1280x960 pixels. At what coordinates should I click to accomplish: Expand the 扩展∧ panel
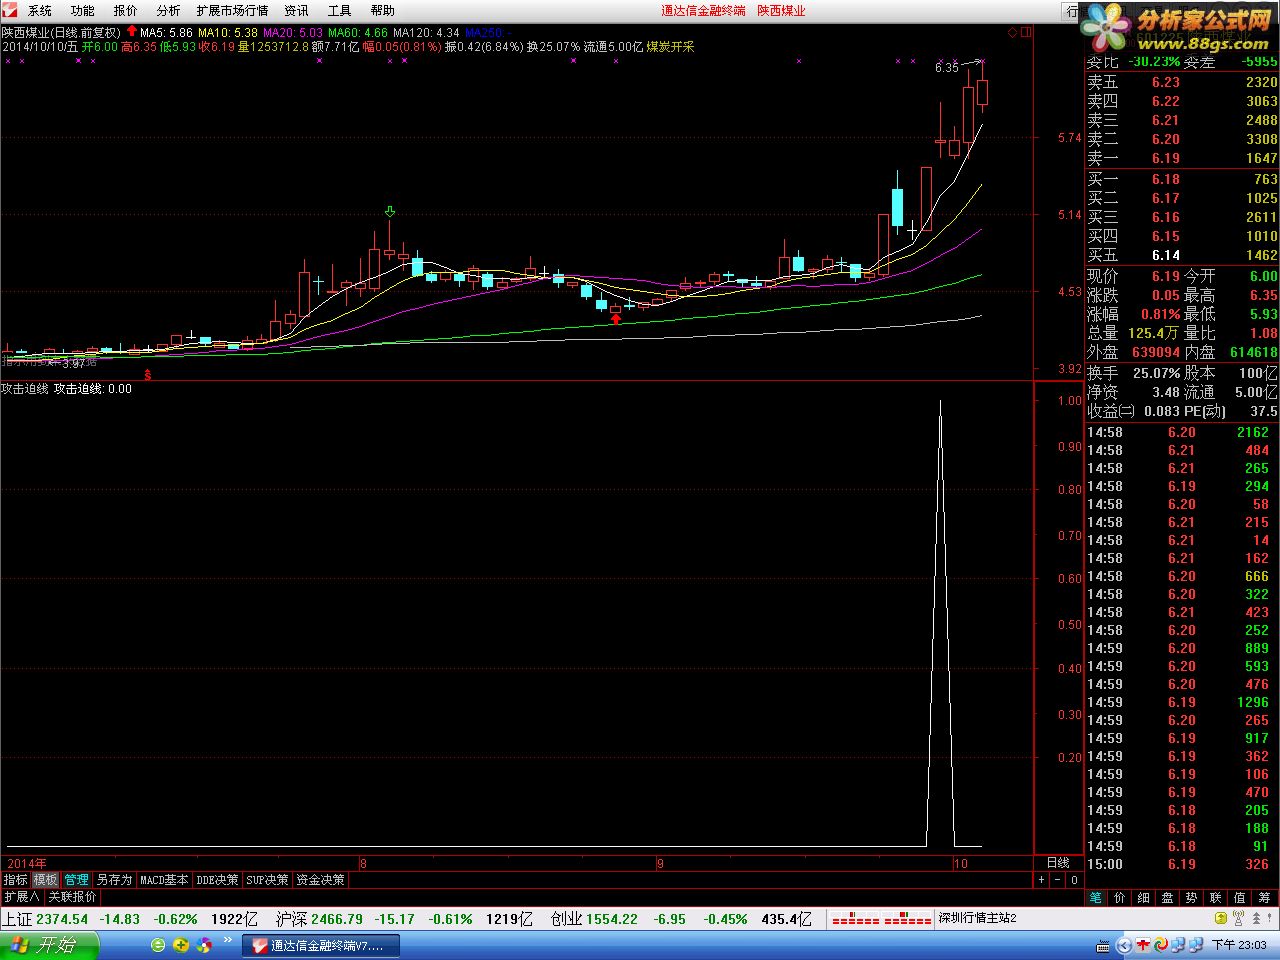click(x=22, y=897)
